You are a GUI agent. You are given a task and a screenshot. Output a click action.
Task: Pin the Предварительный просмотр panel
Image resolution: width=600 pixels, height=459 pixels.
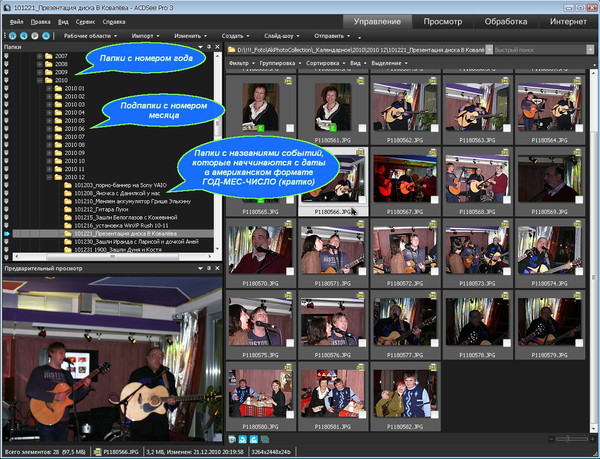(x=209, y=268)
